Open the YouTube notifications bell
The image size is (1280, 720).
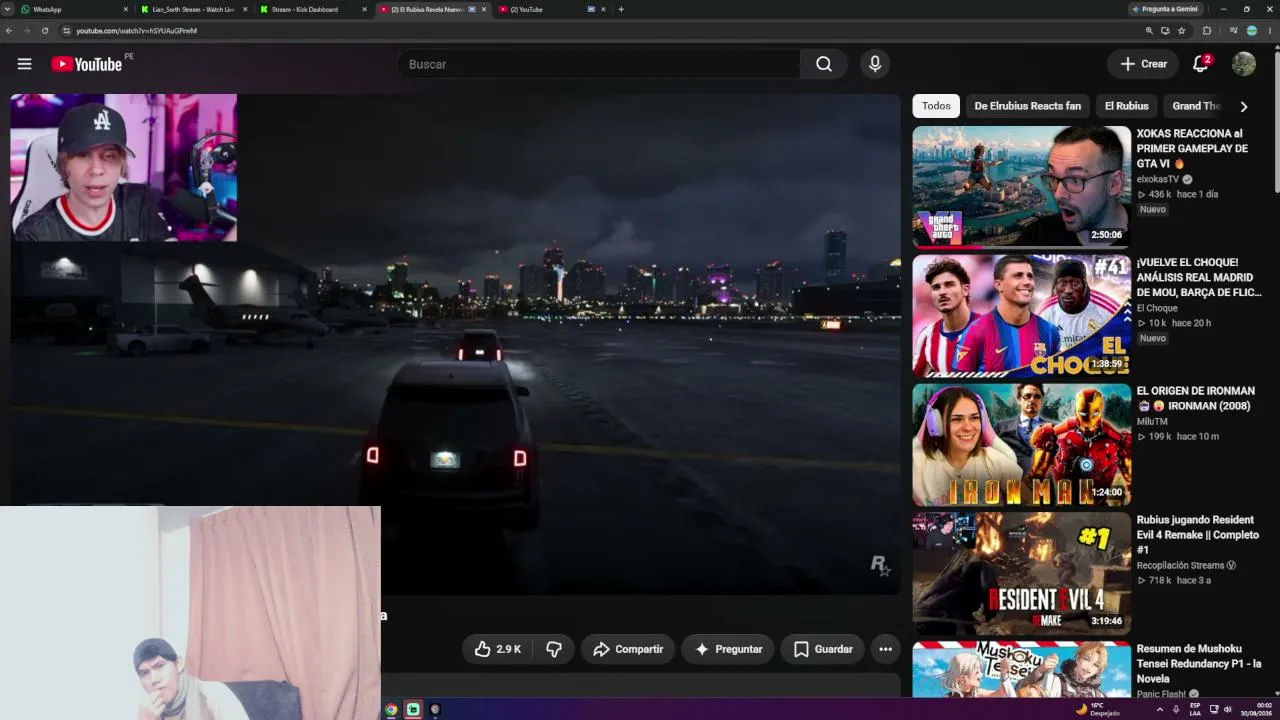click(x=1201, y=64)
